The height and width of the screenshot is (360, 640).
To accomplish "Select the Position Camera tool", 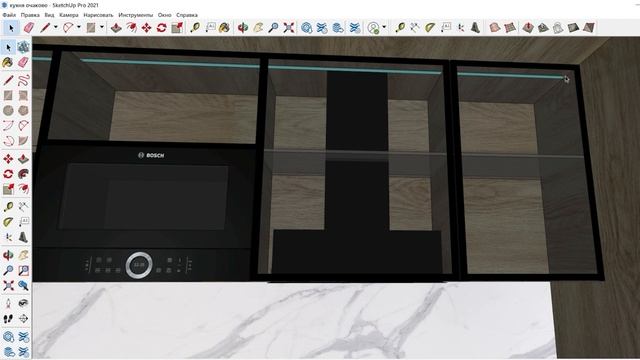I will tap(8, 303).
